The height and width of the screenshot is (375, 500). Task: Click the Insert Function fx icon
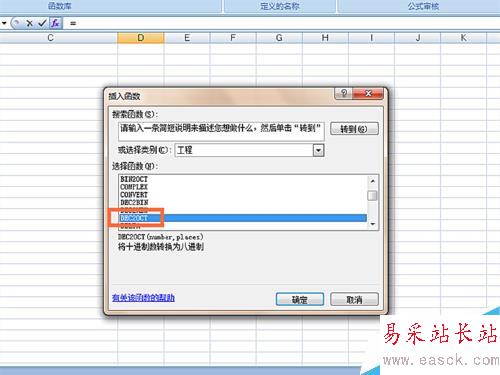tap(55, 23)
